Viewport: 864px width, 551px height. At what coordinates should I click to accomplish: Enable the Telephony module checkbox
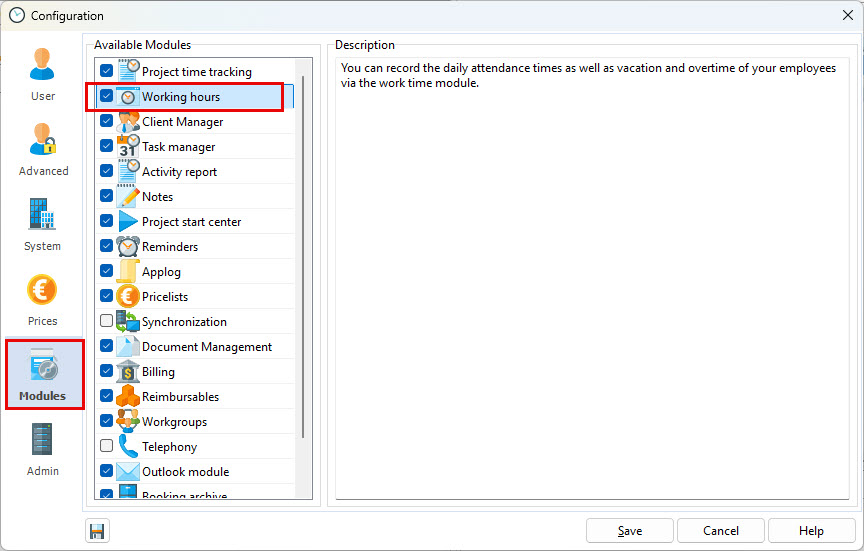[107, 447]
